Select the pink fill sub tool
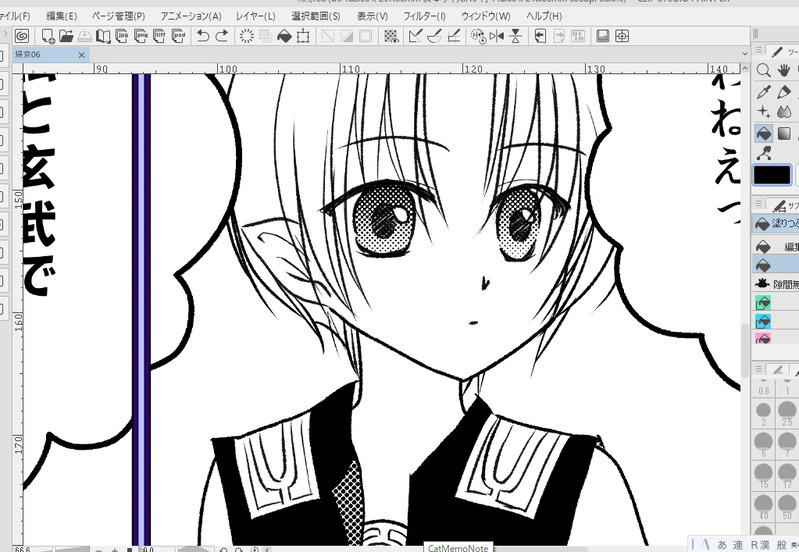The image size is (799, 552). click(763, 338)
